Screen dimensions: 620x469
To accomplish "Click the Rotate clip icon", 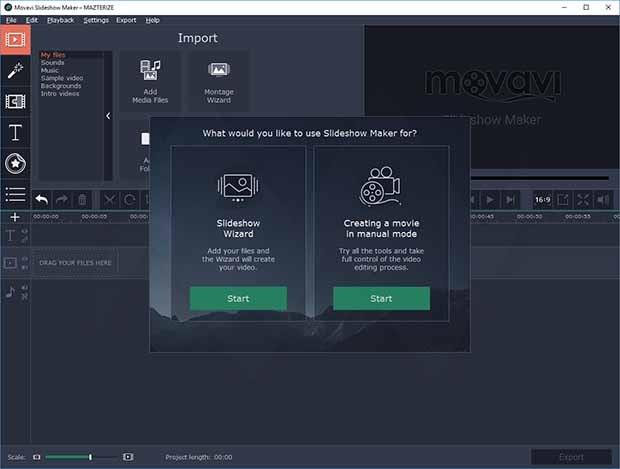I will [129, 200].
